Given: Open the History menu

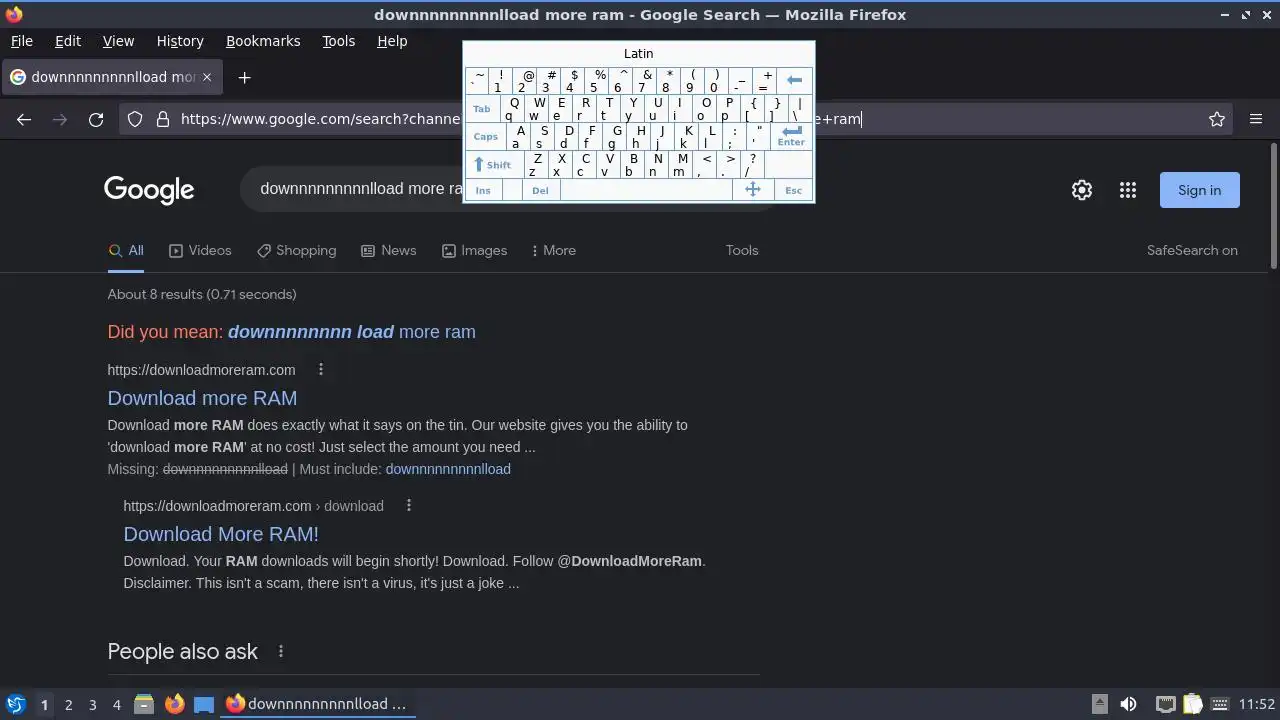Looking at the screenshot, I should click(180, 41).
